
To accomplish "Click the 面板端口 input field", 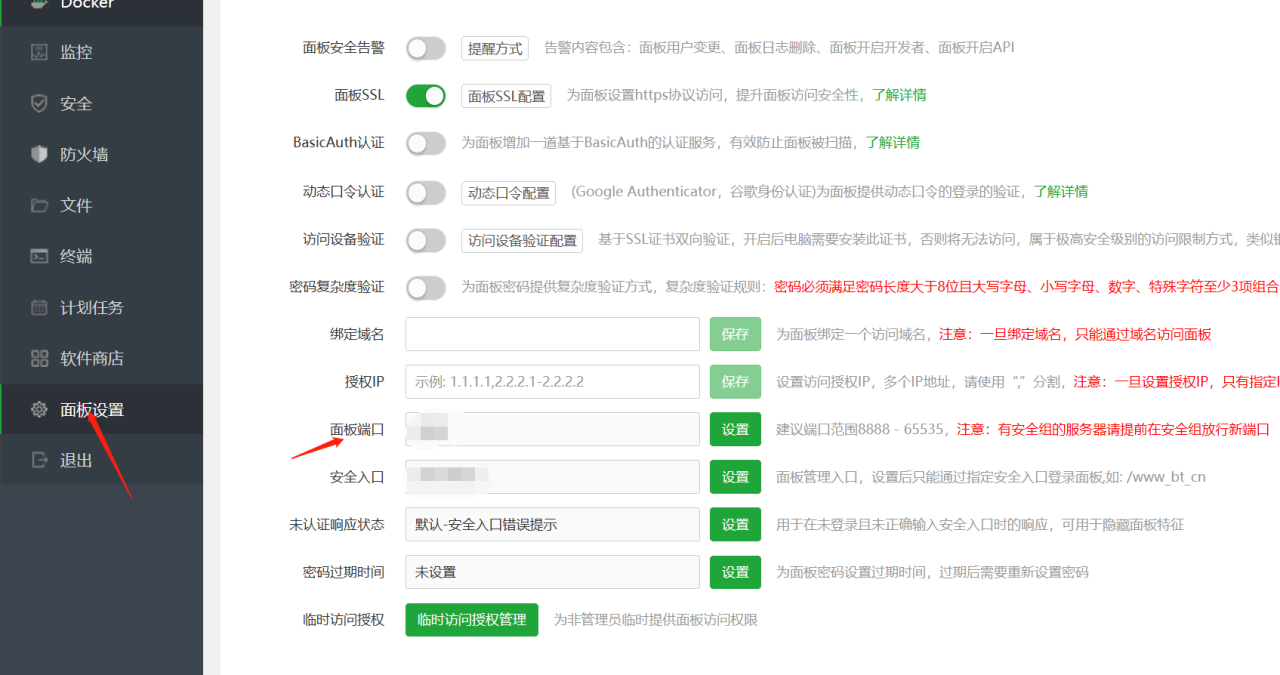I will (552, 429).
